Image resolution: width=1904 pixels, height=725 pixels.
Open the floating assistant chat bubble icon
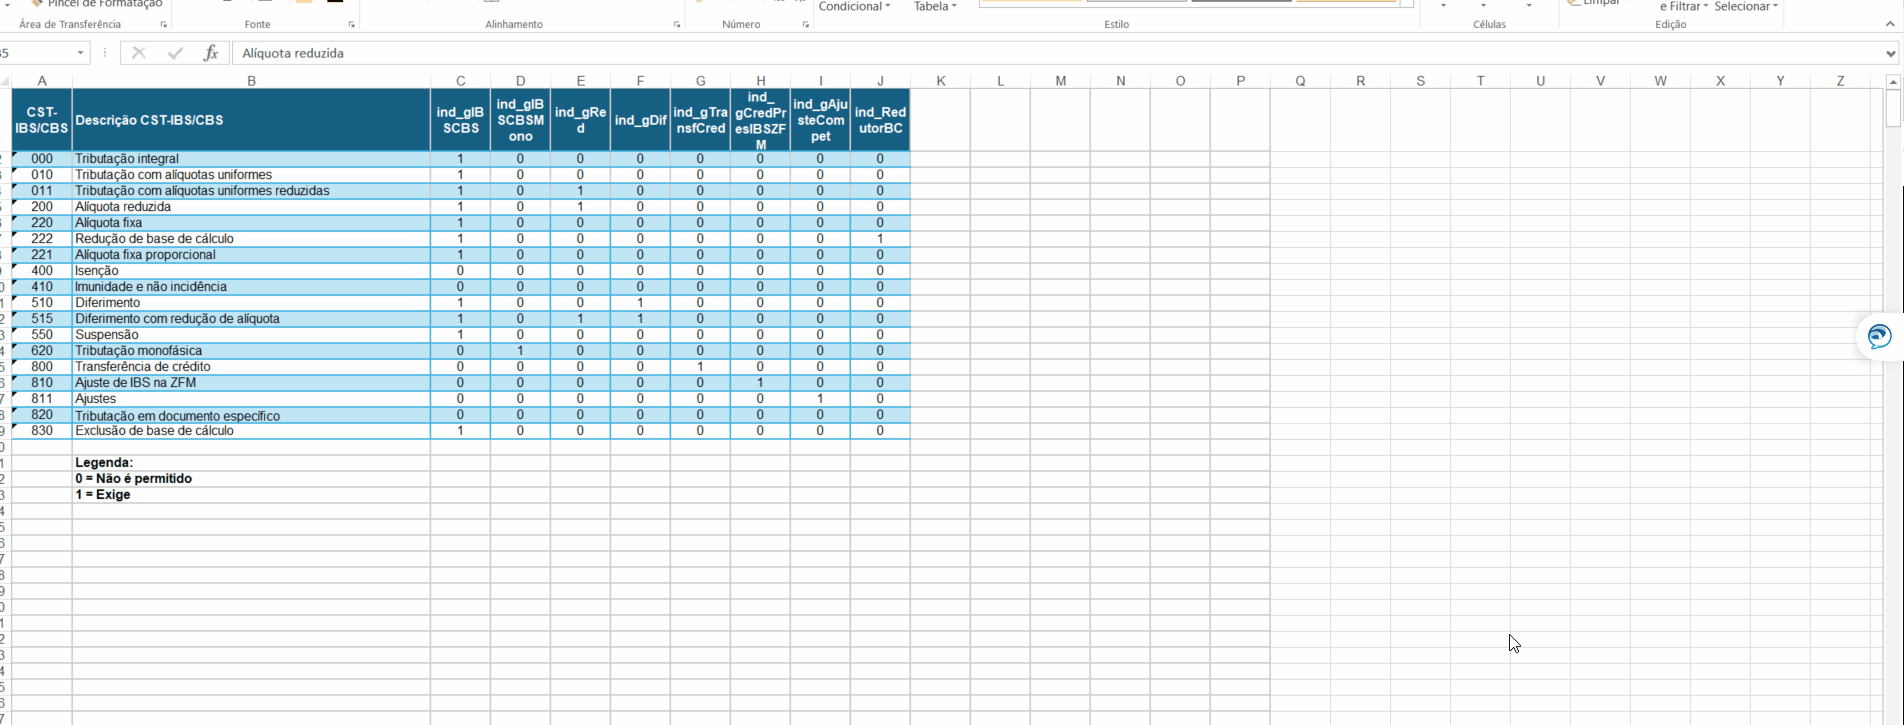pyautogui.click(x=1879, y=336)
